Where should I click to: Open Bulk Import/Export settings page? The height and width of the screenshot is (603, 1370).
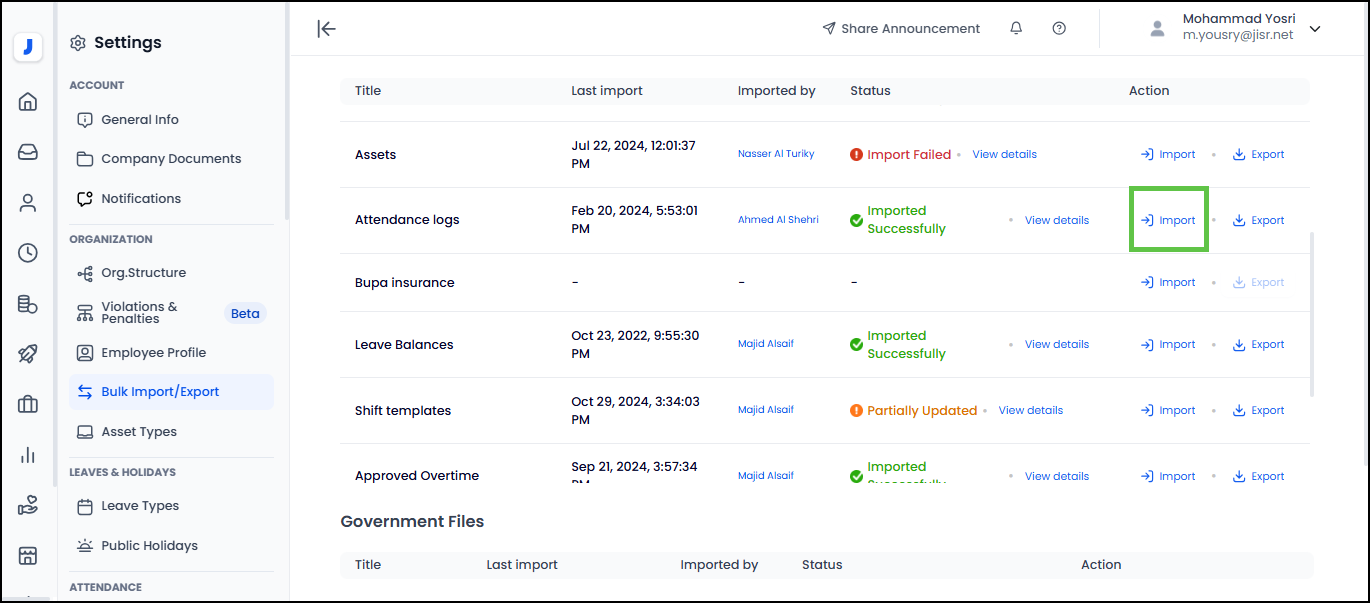tap(160, 392)
